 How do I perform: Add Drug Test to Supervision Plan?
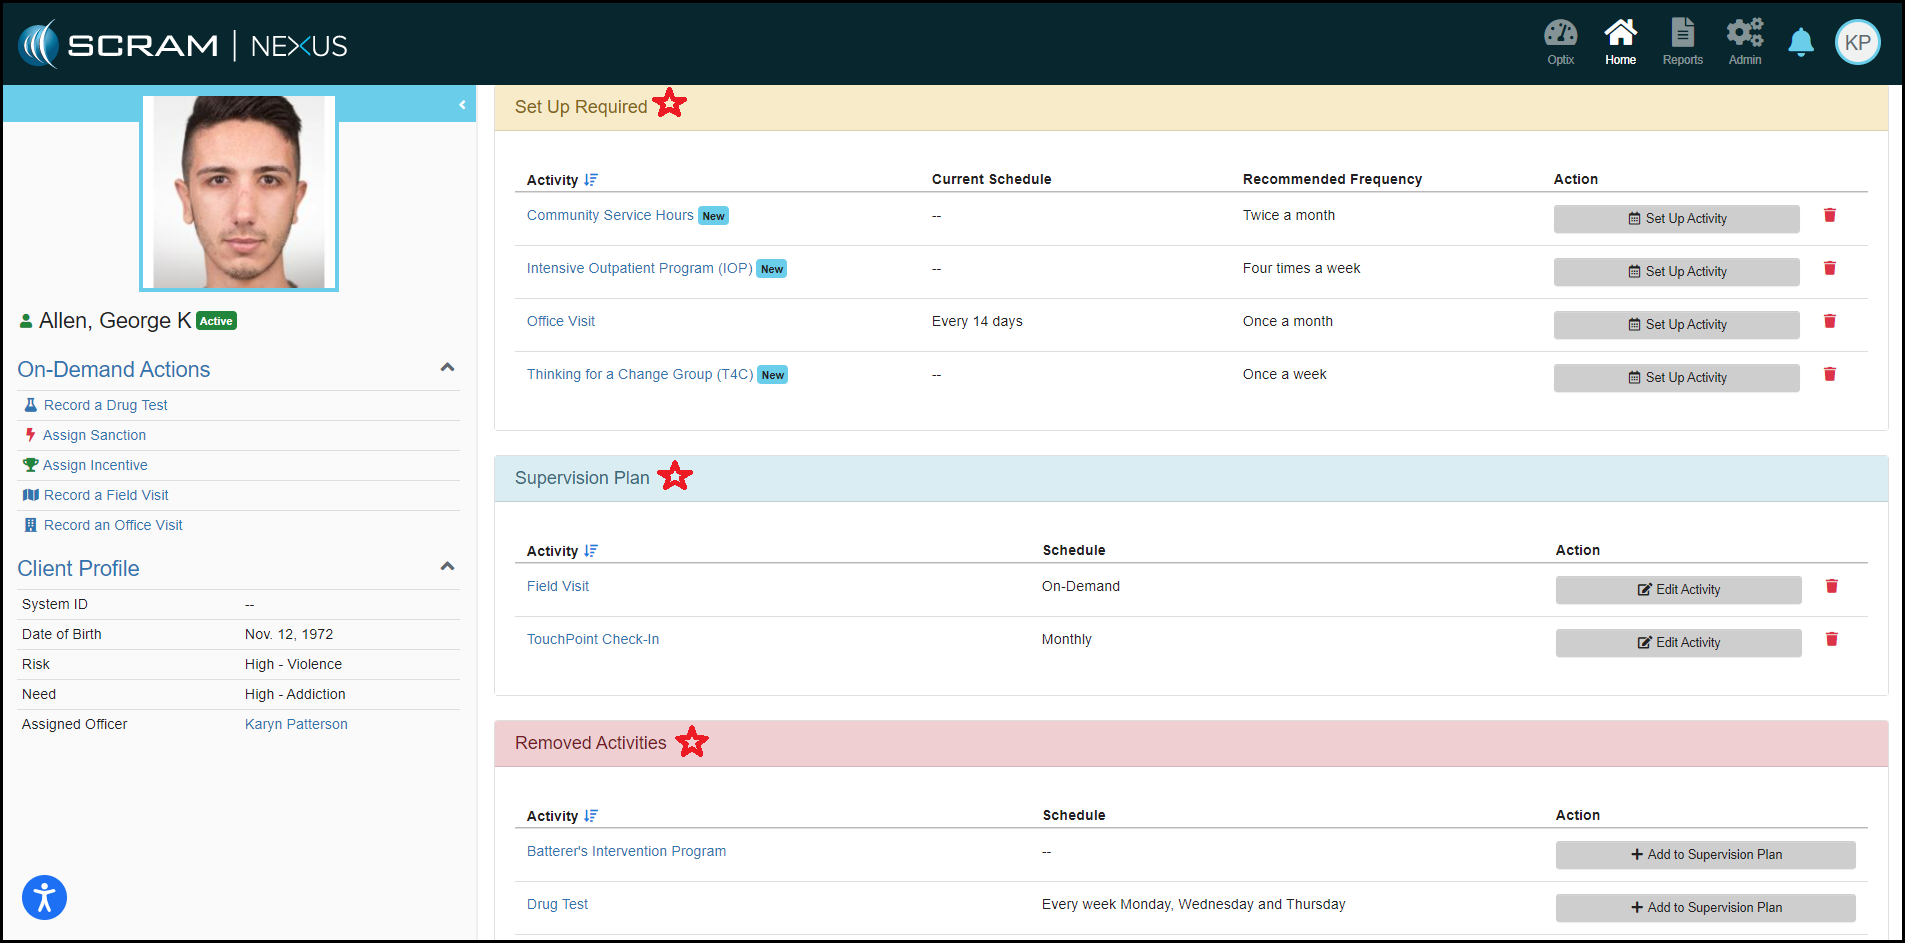click(1705, 908)
